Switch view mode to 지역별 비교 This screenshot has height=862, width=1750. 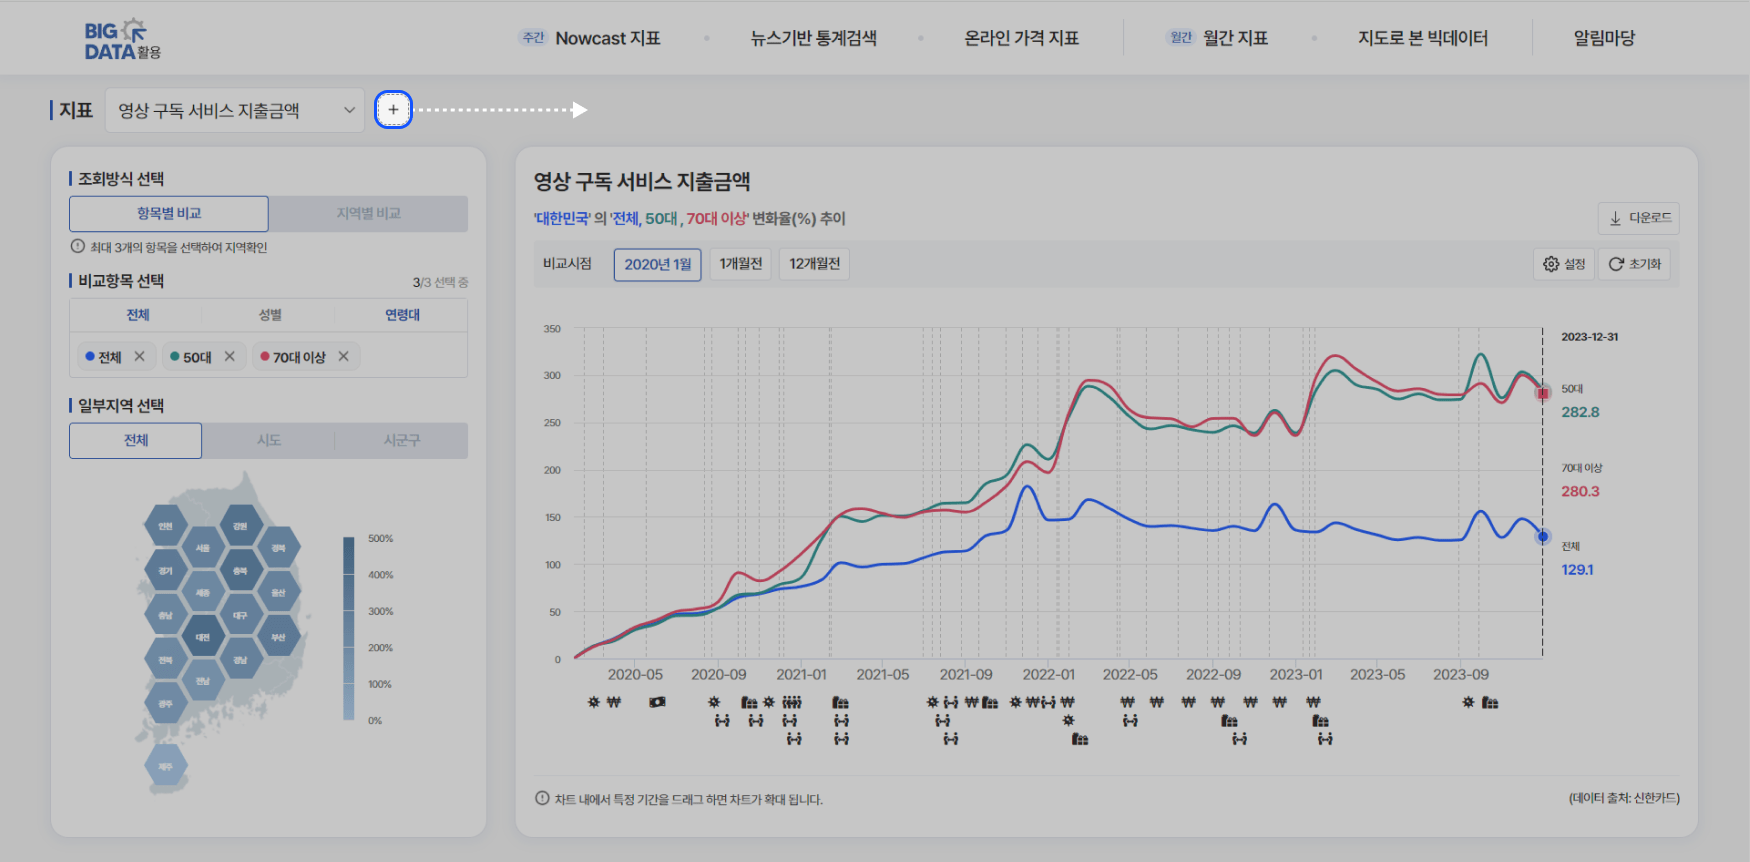click(368, 214)
